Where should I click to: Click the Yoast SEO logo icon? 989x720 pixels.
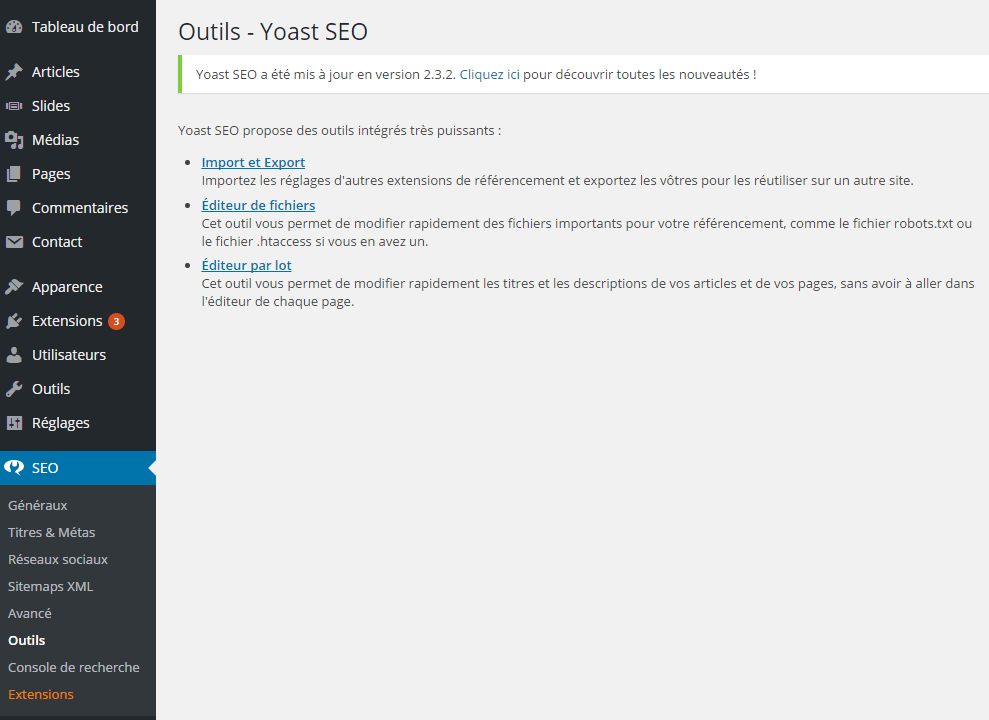[14, 468]
